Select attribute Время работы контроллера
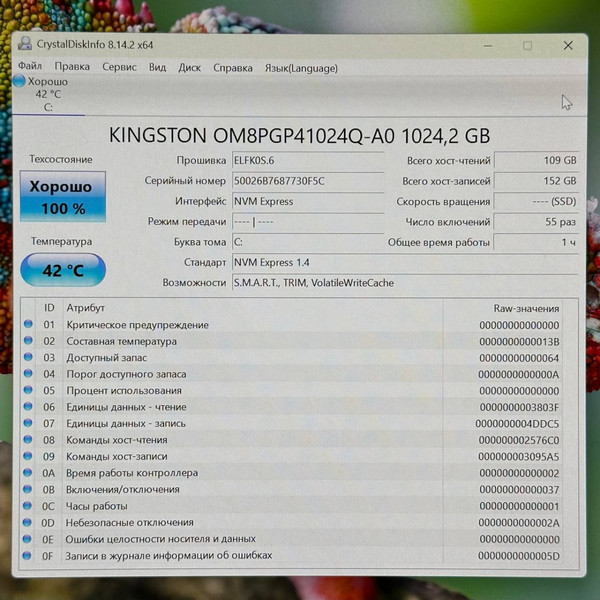Viewport: 600px width, 600px height. pyautogui.click(x=132, y=473)
